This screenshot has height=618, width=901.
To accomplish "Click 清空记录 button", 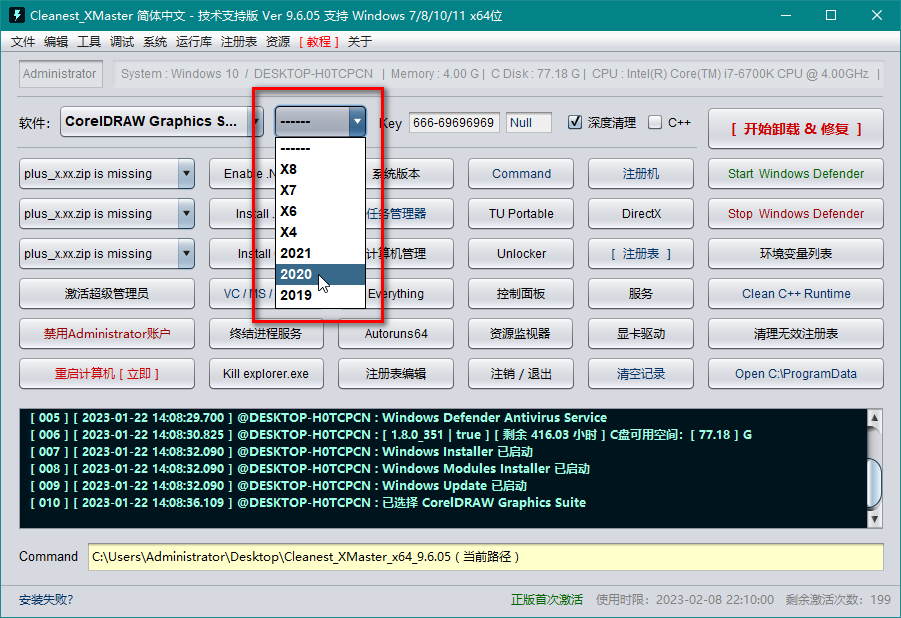I will (641, 374).
